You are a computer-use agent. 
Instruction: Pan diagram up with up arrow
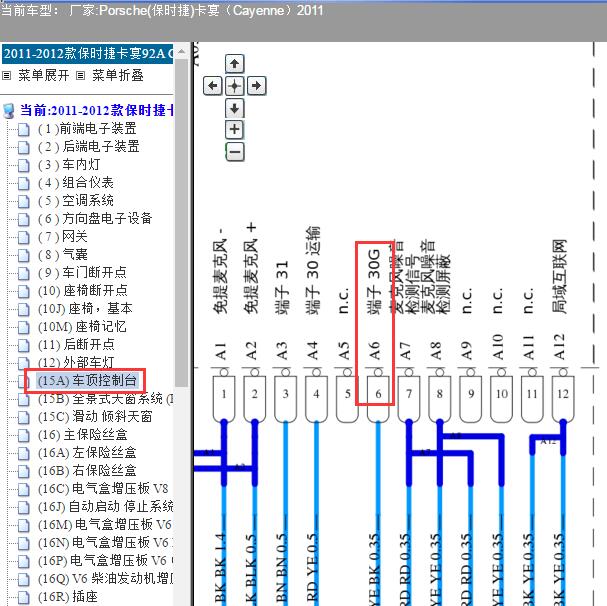(x=234, y=64)
